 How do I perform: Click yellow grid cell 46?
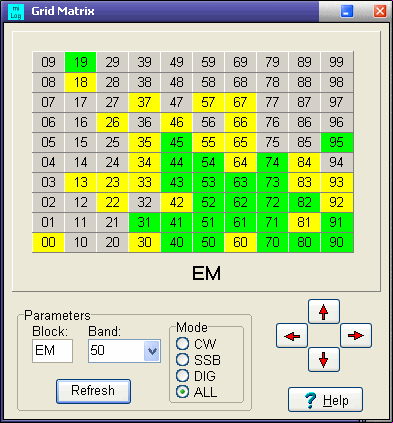[x=176, y=122]
